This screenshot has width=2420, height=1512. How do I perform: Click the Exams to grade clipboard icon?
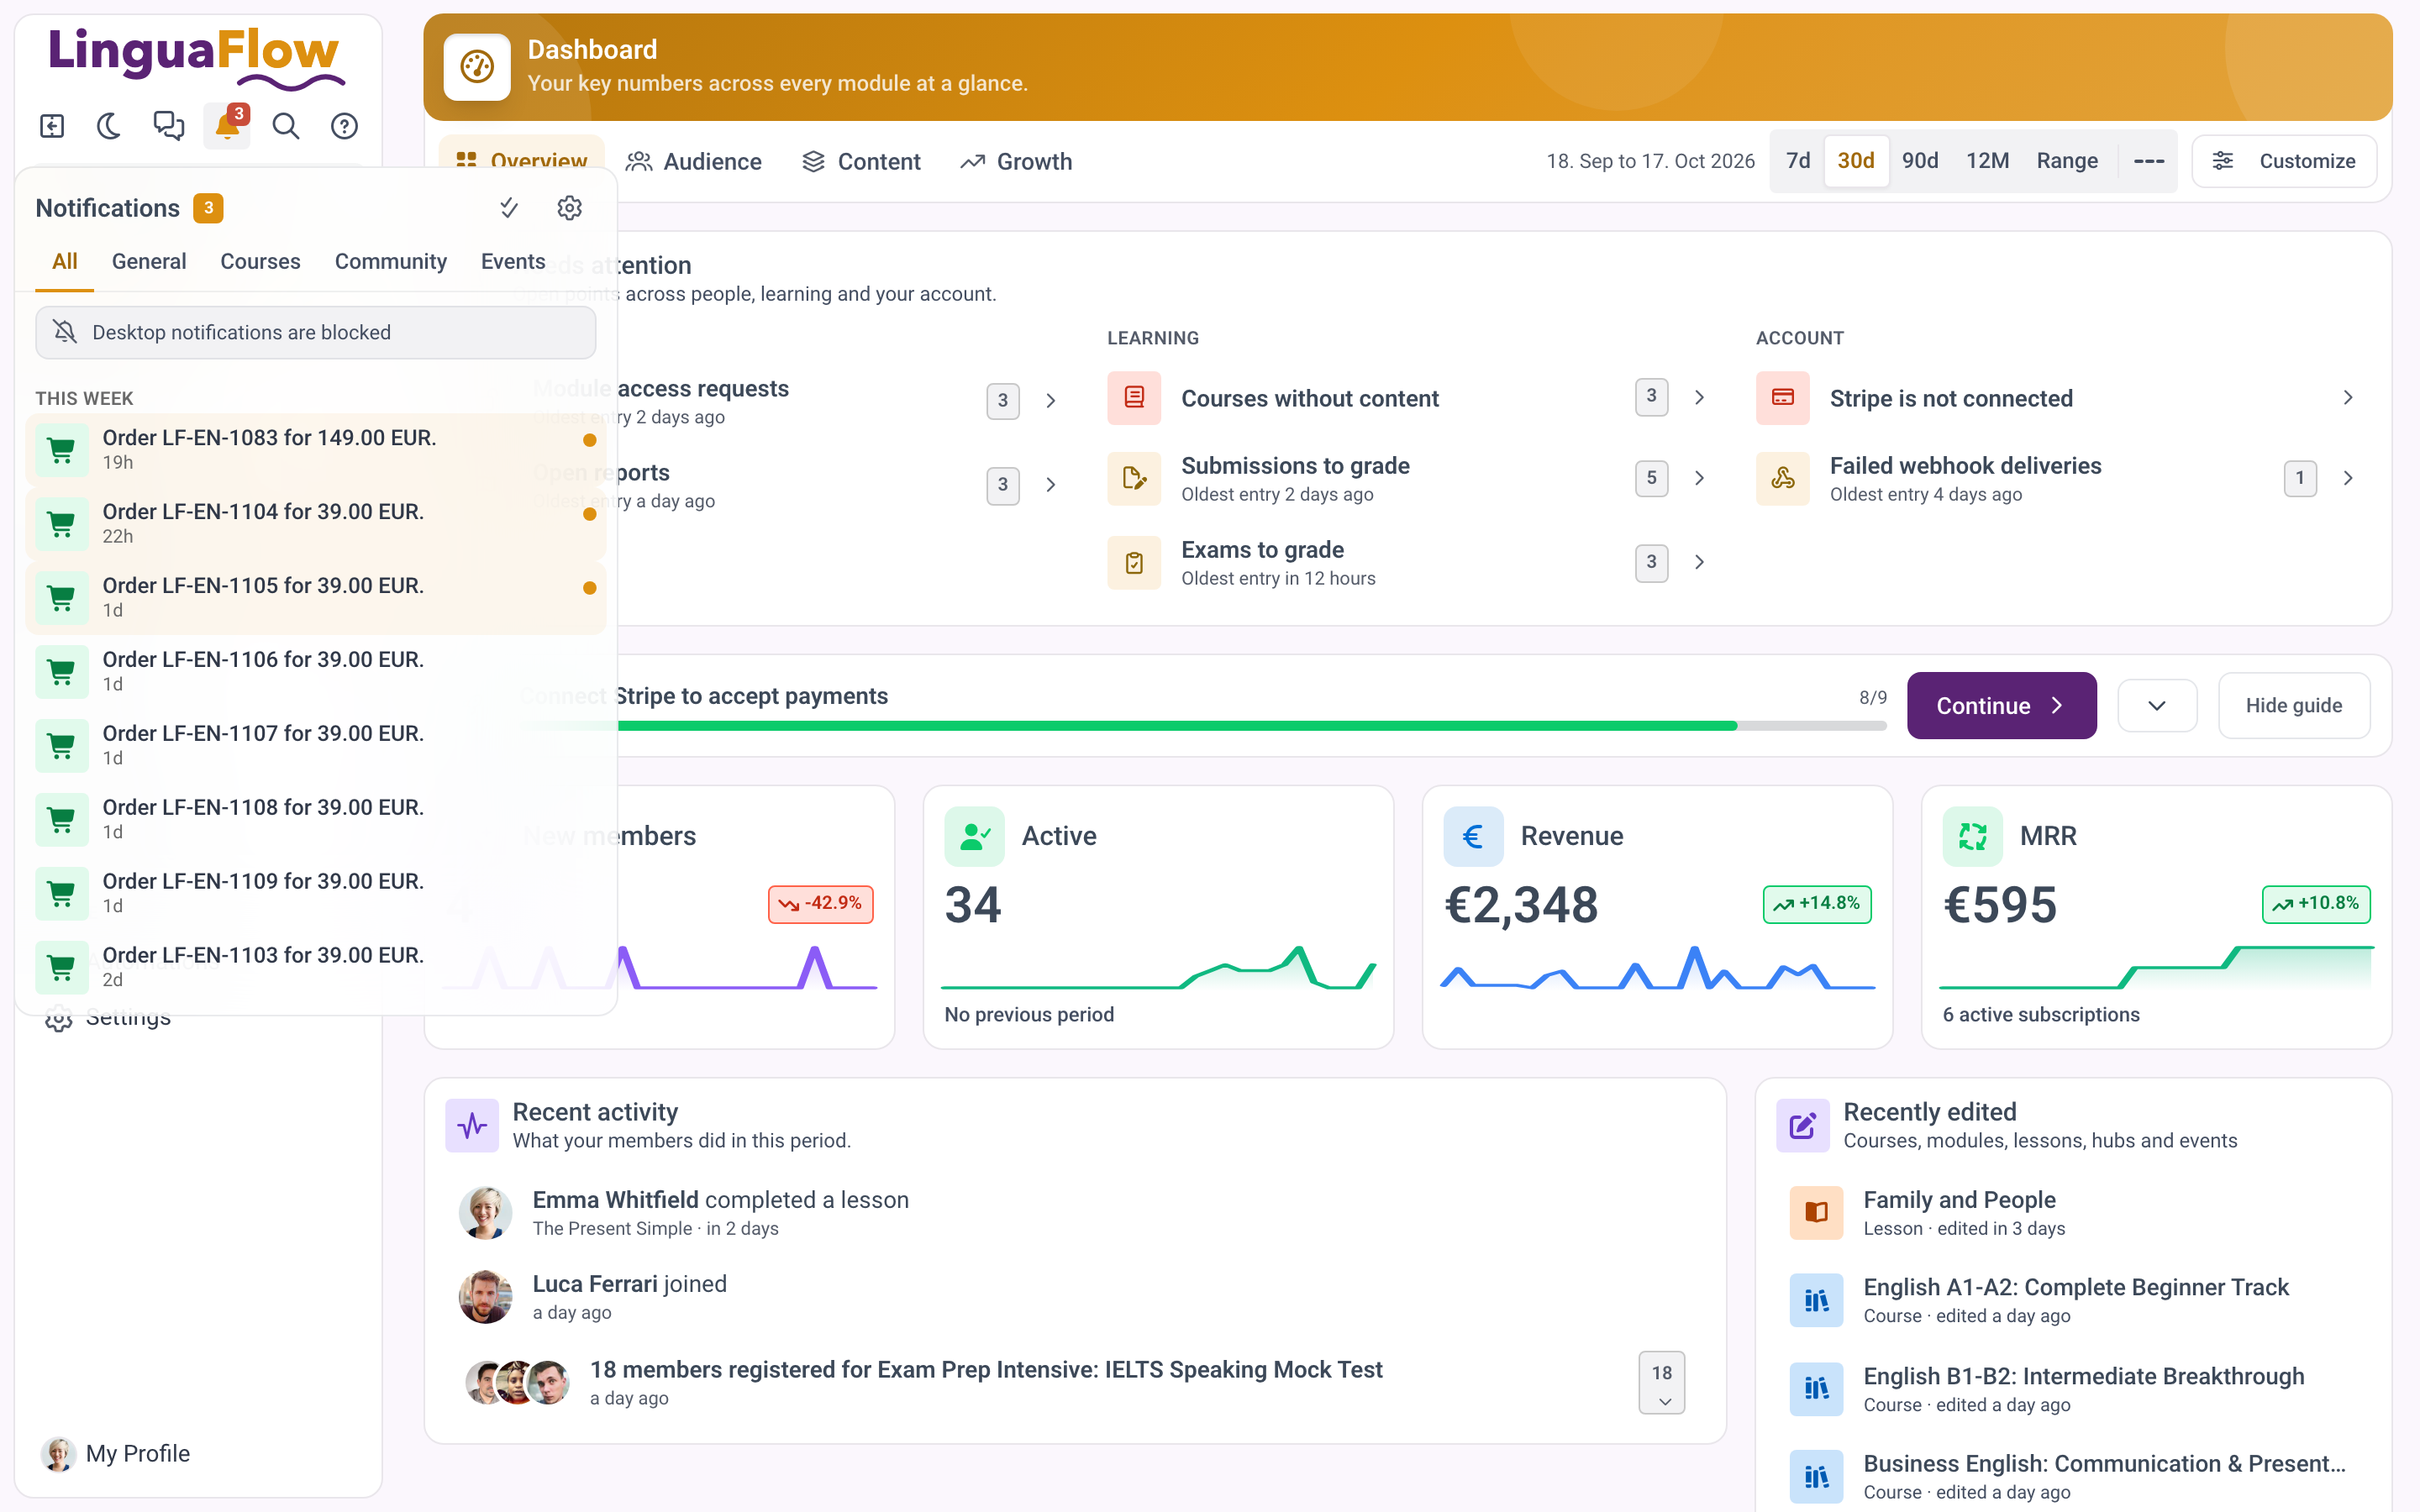1134,562
